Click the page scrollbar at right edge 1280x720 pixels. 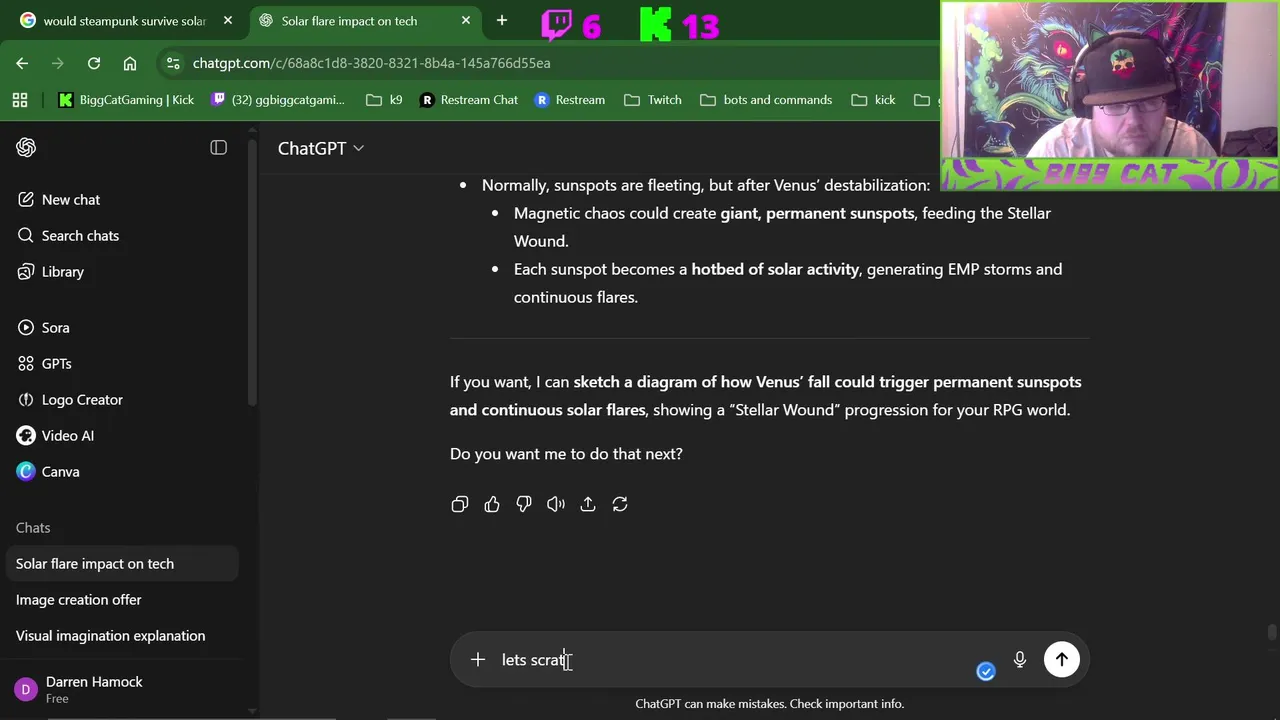click(x=1272, y=633)
